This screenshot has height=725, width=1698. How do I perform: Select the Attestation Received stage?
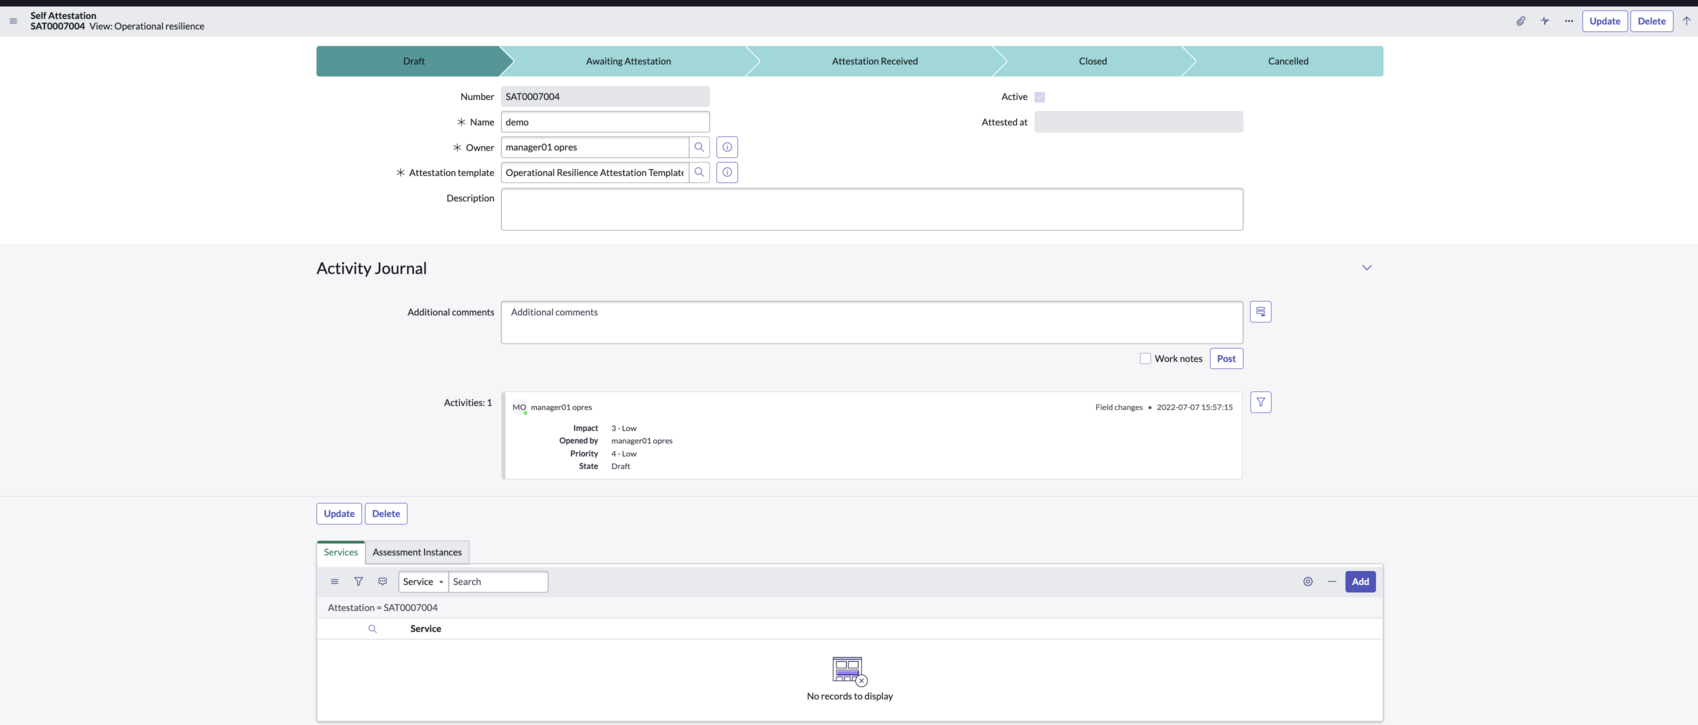coord(874,61)
